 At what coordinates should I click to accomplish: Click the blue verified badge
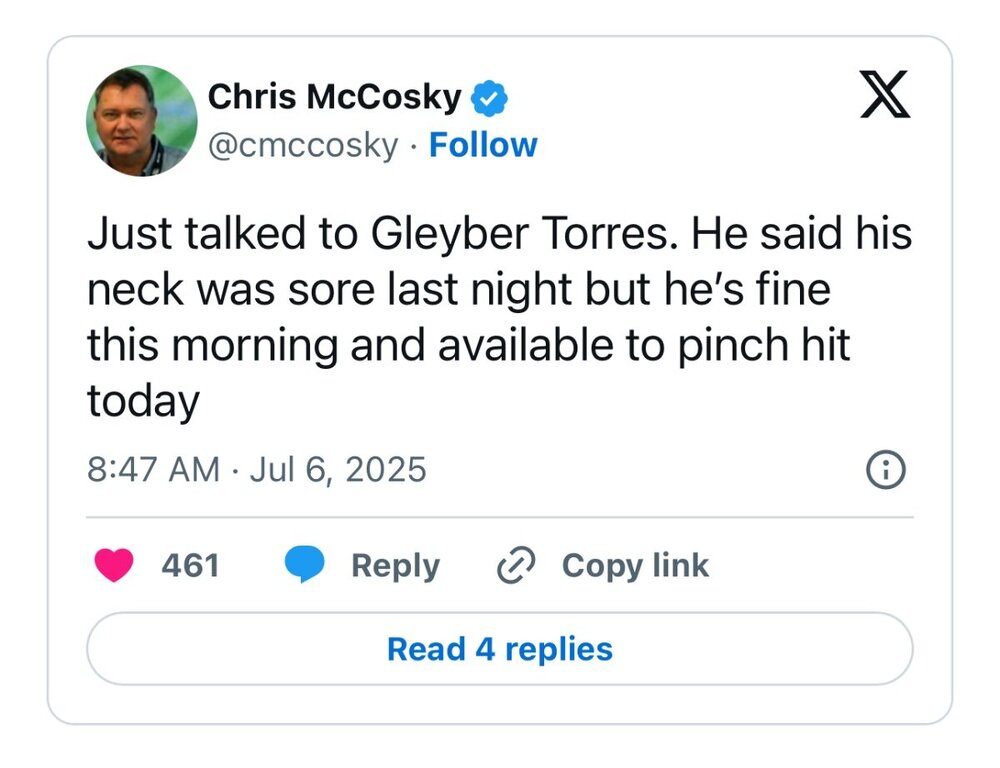pos(490,98)
